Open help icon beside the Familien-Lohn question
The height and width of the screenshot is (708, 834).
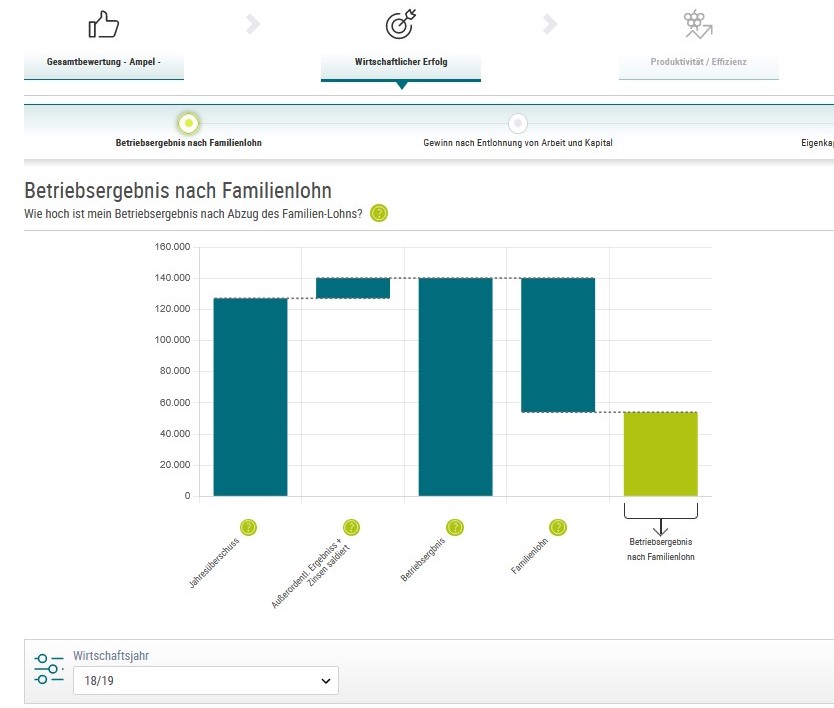point(379,213)
